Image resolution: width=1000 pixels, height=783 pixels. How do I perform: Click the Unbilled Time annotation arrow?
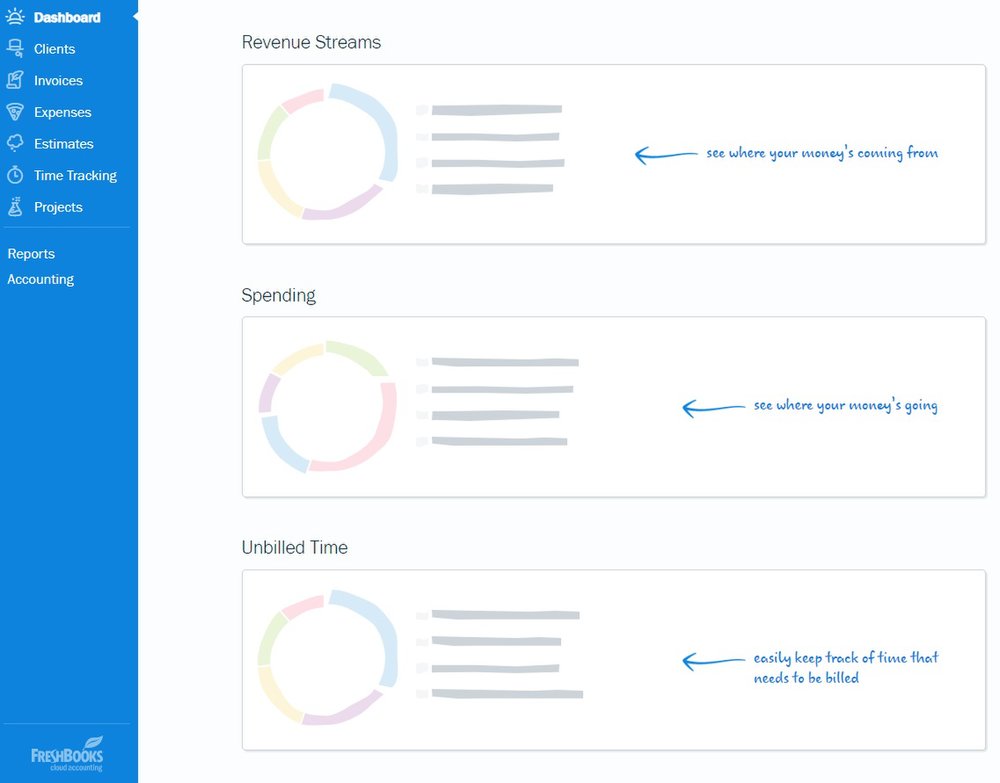[710, 661]
